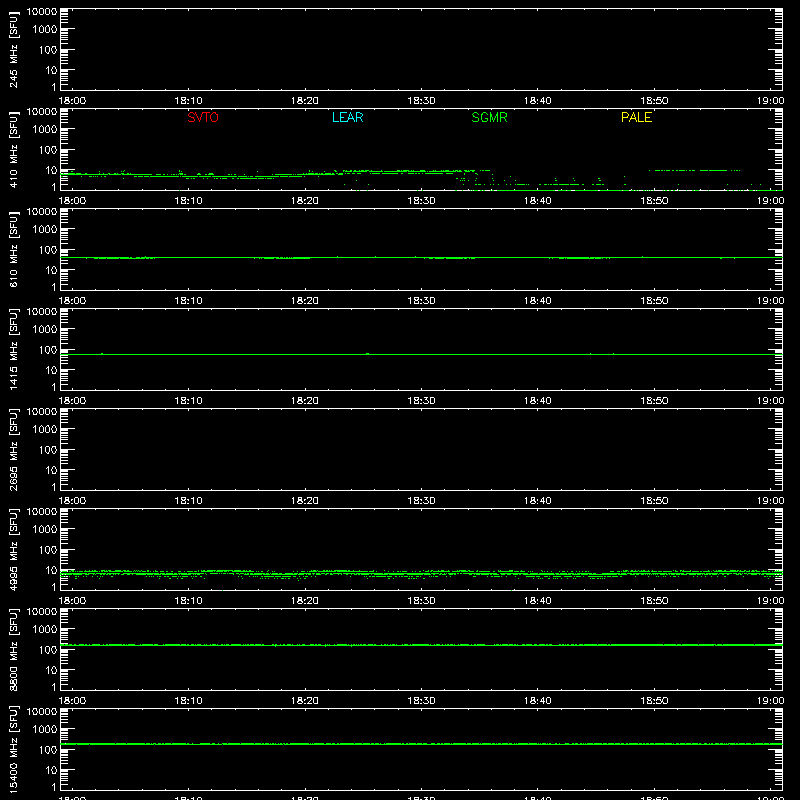Viewport: 800px width, 800px height.
Task: Select the 245 MHz [SFU] axis label
Action: pyautogui.click(x=13, y=49)
